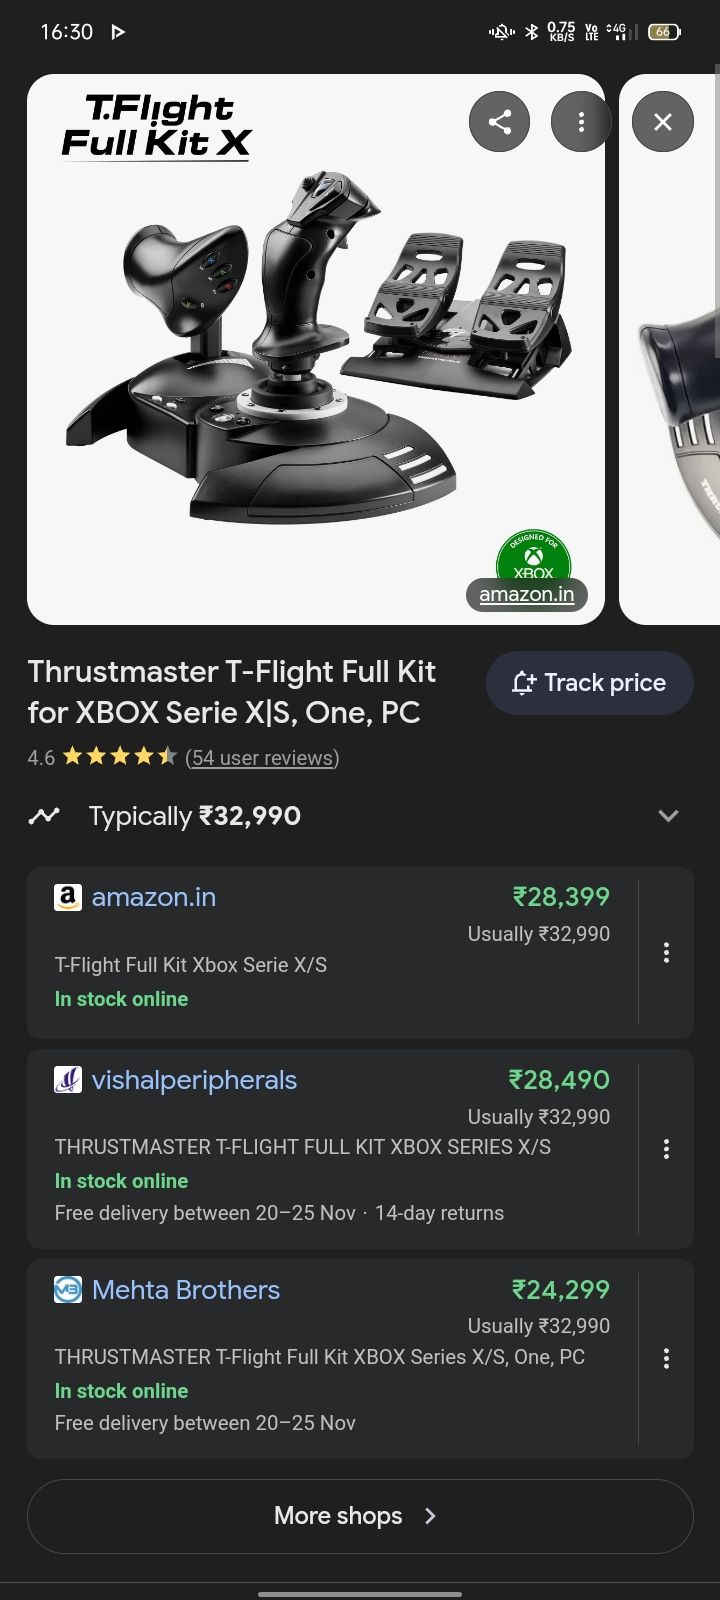This screenshot has width=720, height=1600.
Task: Open the Mehta Brothers store link
Action: (186, 1290)
